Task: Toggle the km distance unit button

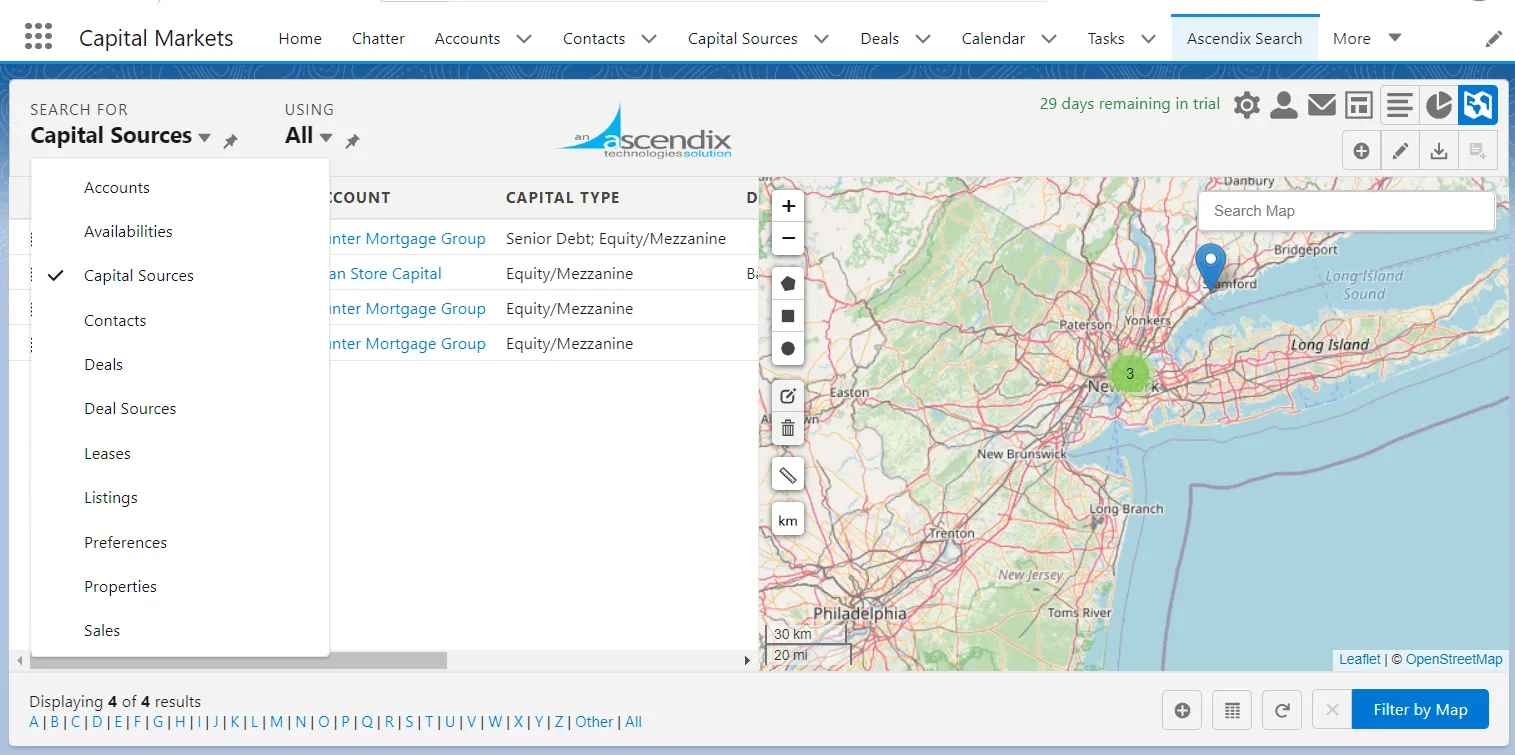Action: 788,520
